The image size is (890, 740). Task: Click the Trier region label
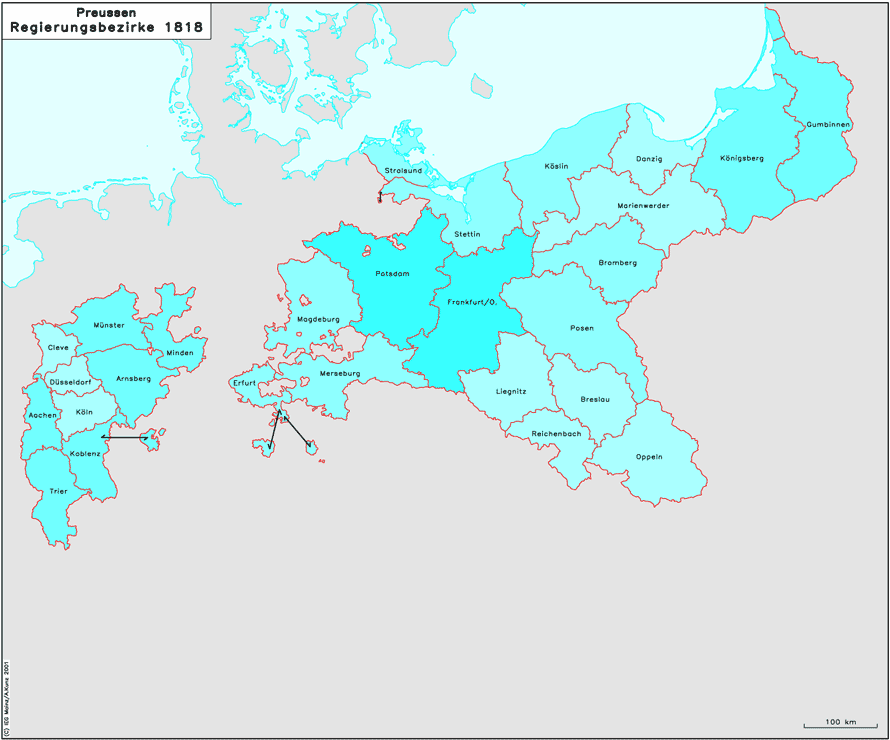point(58,491)
